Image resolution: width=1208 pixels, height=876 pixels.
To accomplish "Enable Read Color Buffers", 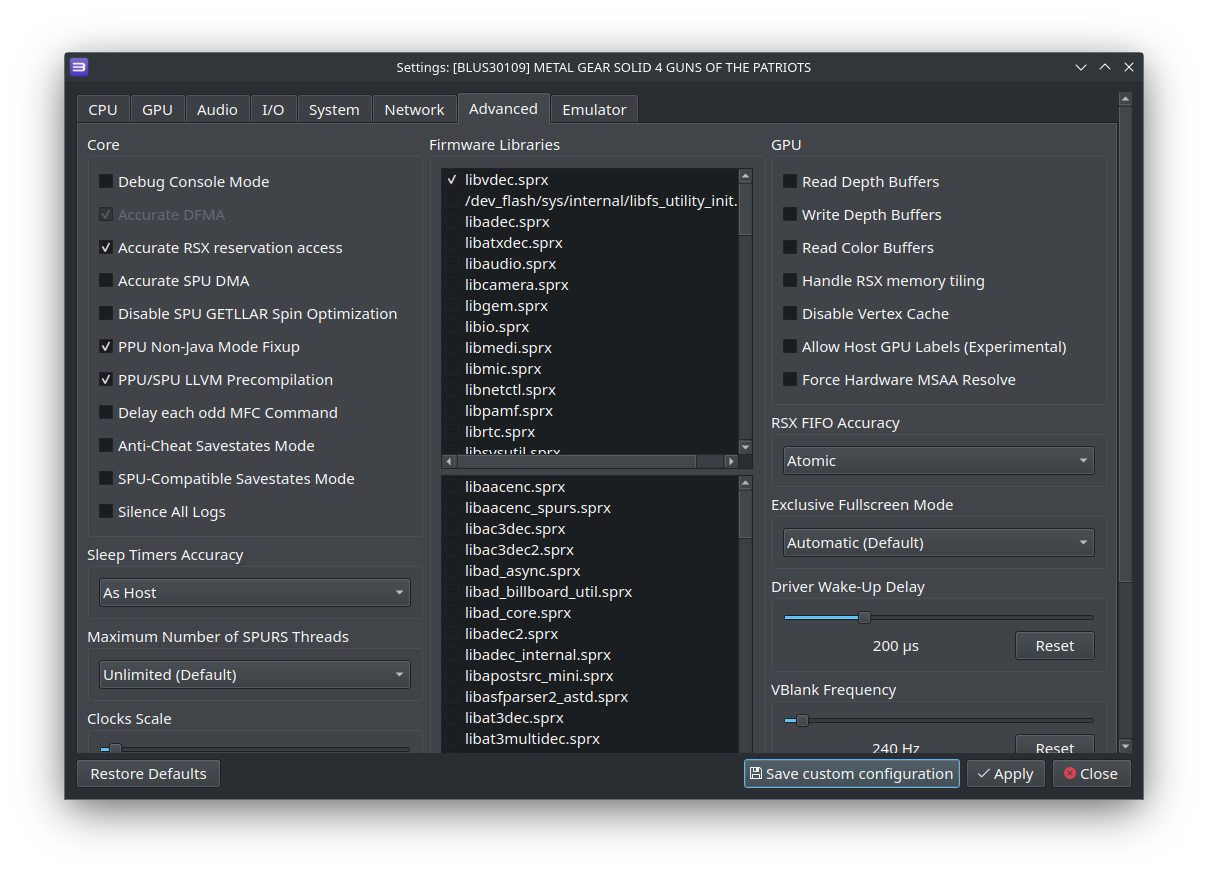I will tap(789, 247).
